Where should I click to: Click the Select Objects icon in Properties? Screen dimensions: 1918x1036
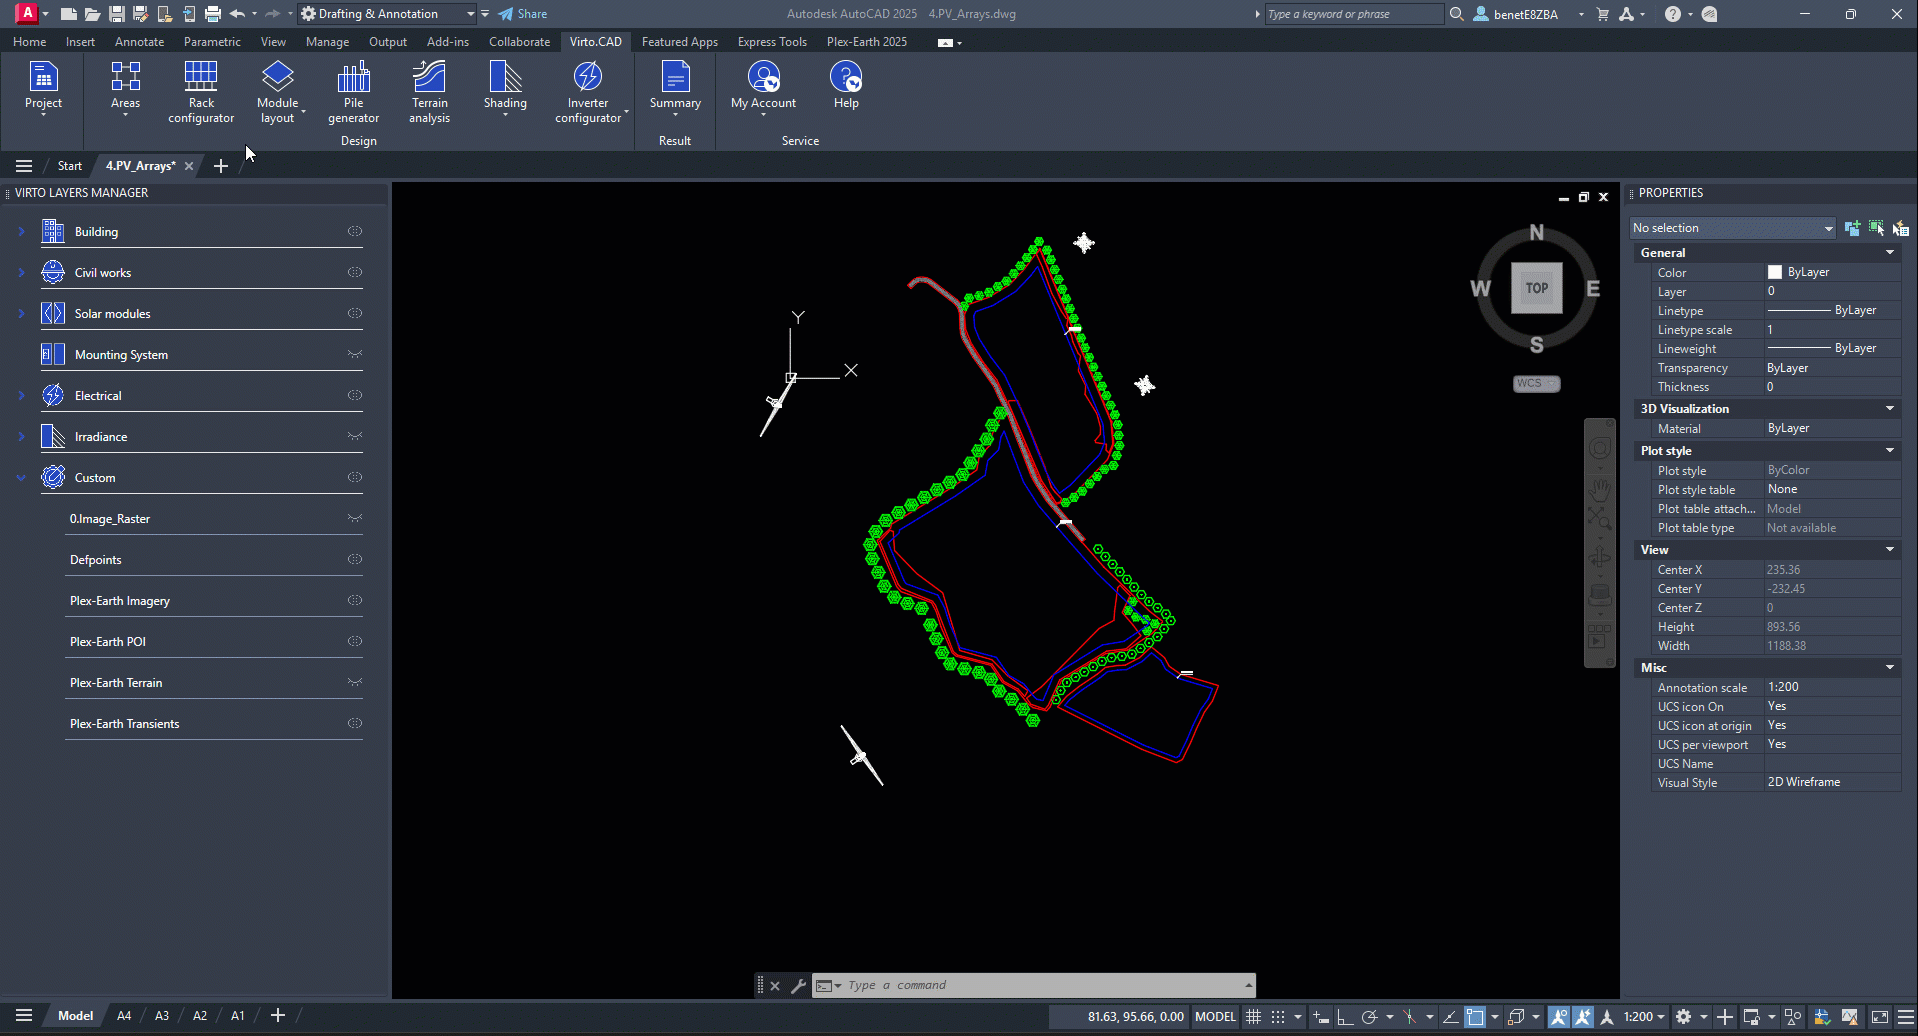click(x=1876, y=228)
